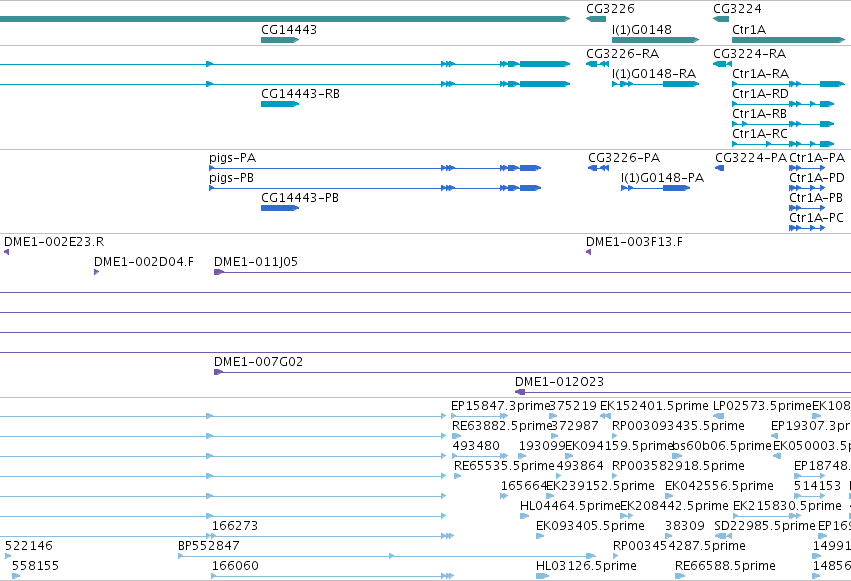Click the 372987 EST label
This screenshot has width=851, height=581.
575,426
